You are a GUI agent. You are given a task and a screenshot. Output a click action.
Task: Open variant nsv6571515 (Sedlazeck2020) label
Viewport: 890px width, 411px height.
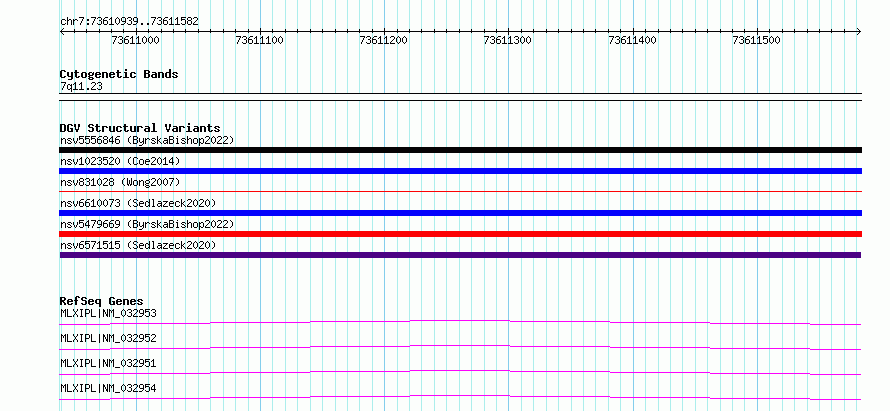click(x=138, y=245)
